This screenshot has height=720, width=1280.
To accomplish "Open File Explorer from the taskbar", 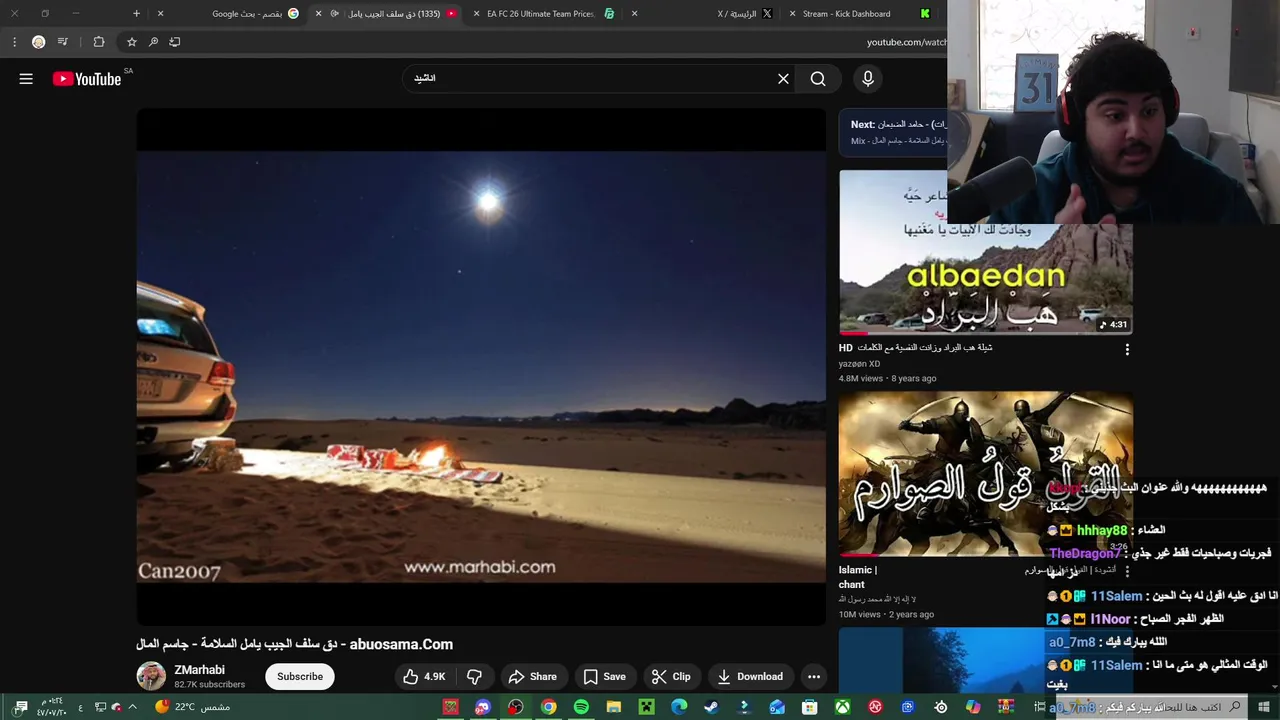I will click(x=613, y=707).
